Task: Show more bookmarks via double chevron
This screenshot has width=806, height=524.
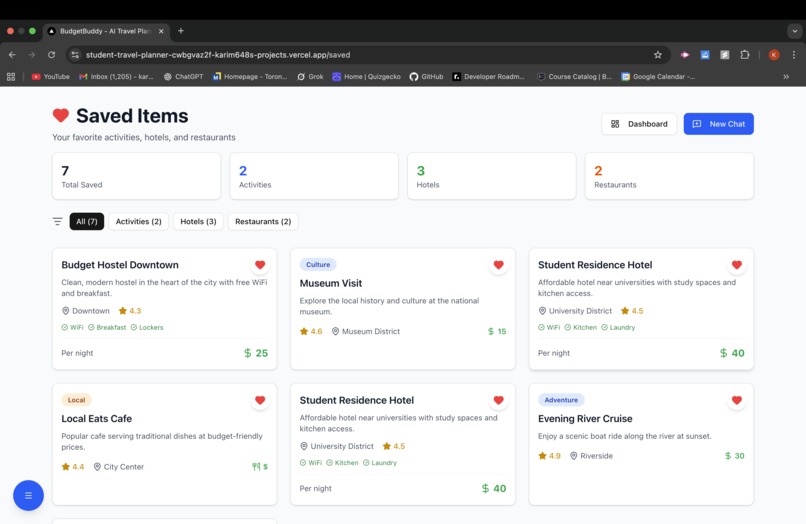Action: tap(786, 77)
